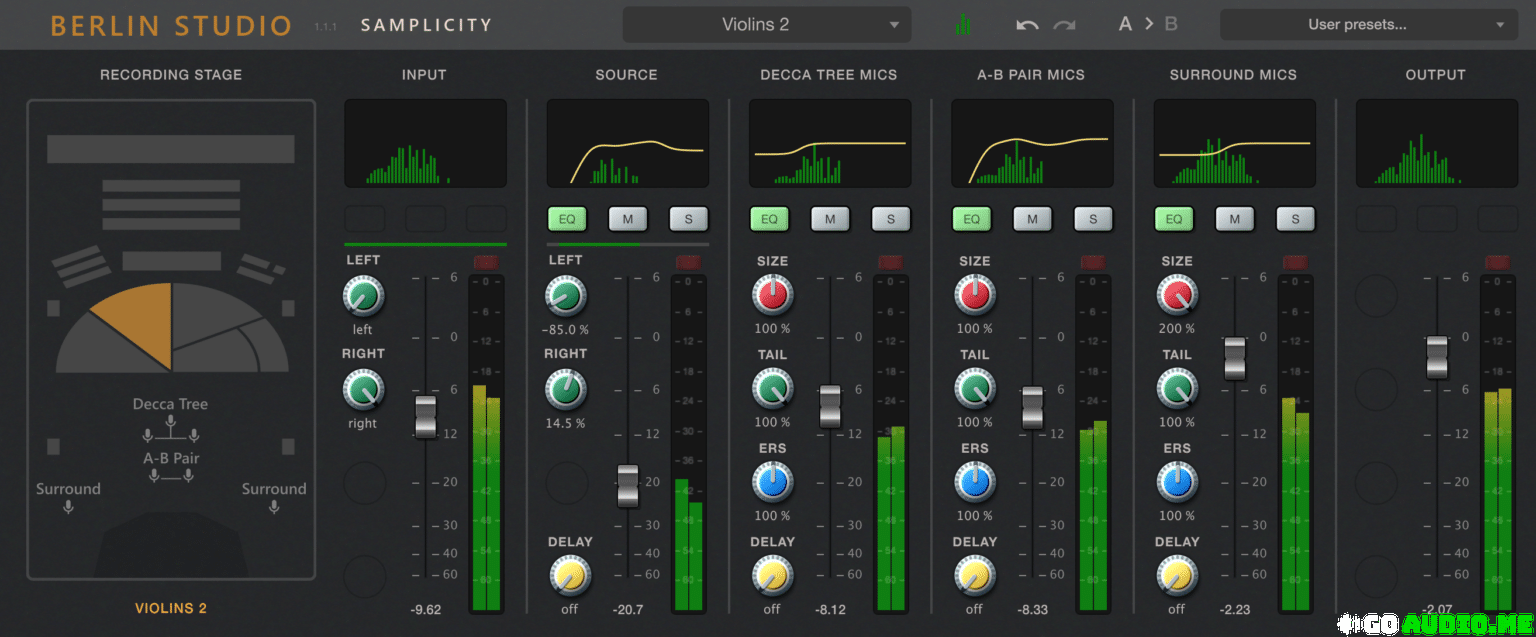Click the A-B Pair TAIL knob
Image resolution: width=1536 pixels, height=637 pixels.
(974, 390)
